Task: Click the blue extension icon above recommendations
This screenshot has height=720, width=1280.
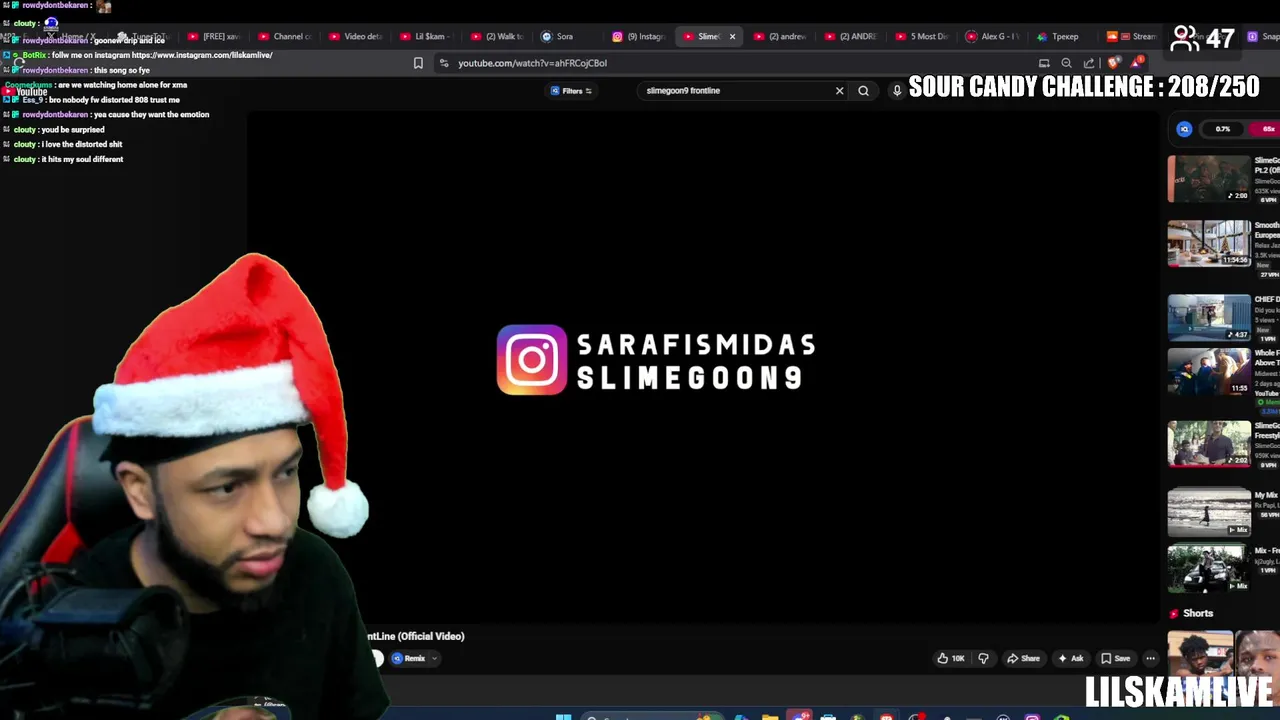Action: (1185, 129)
